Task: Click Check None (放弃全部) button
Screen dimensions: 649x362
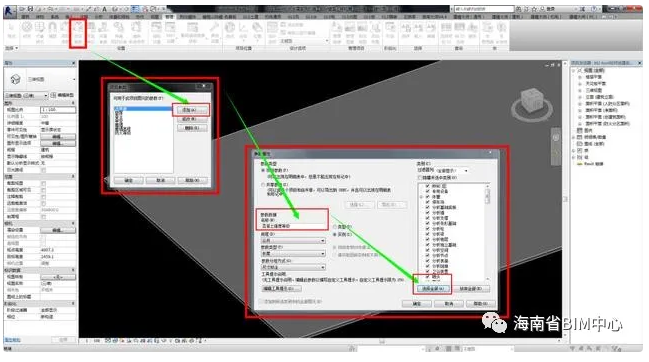Action: (x=471, y=288)
